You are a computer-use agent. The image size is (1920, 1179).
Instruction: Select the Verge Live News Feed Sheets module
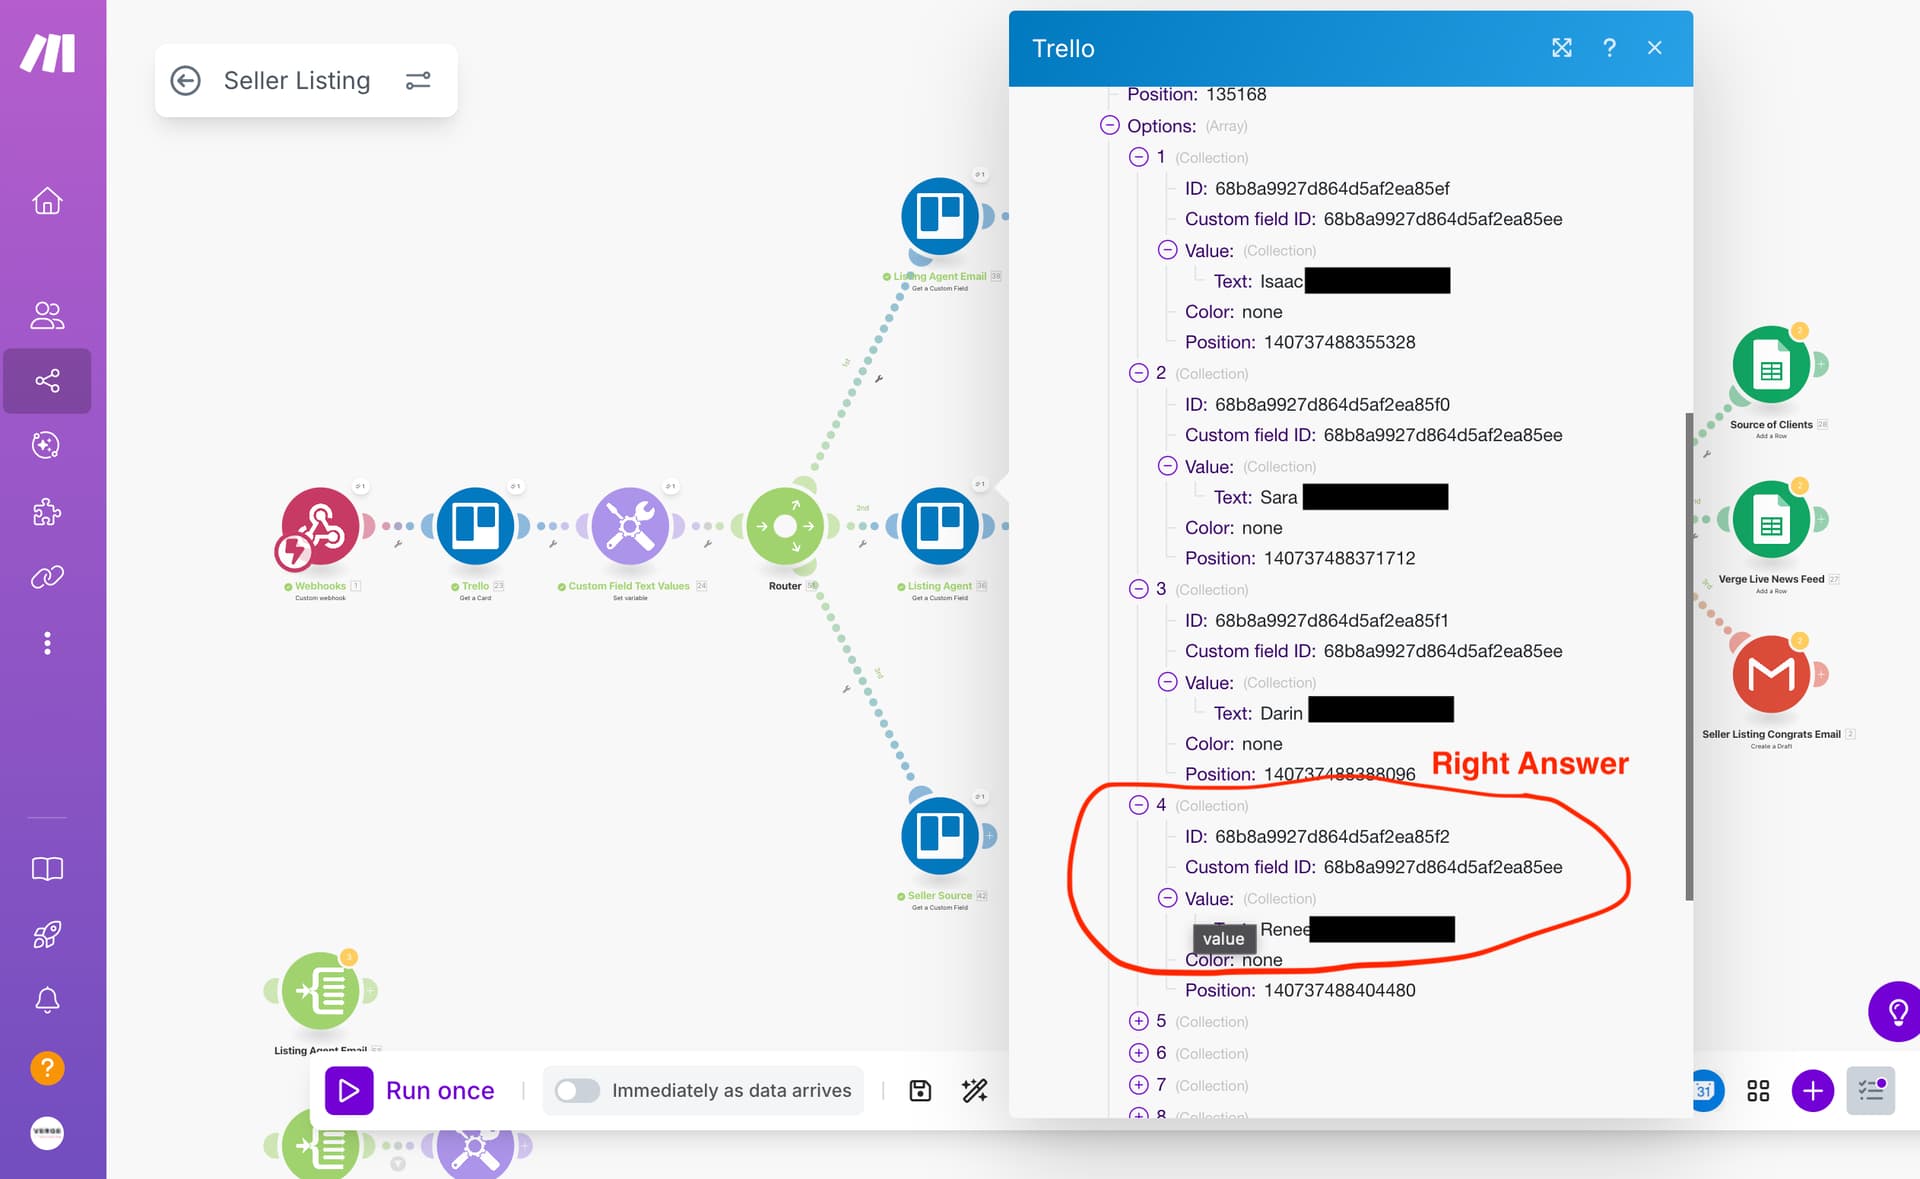[1771, 520]
